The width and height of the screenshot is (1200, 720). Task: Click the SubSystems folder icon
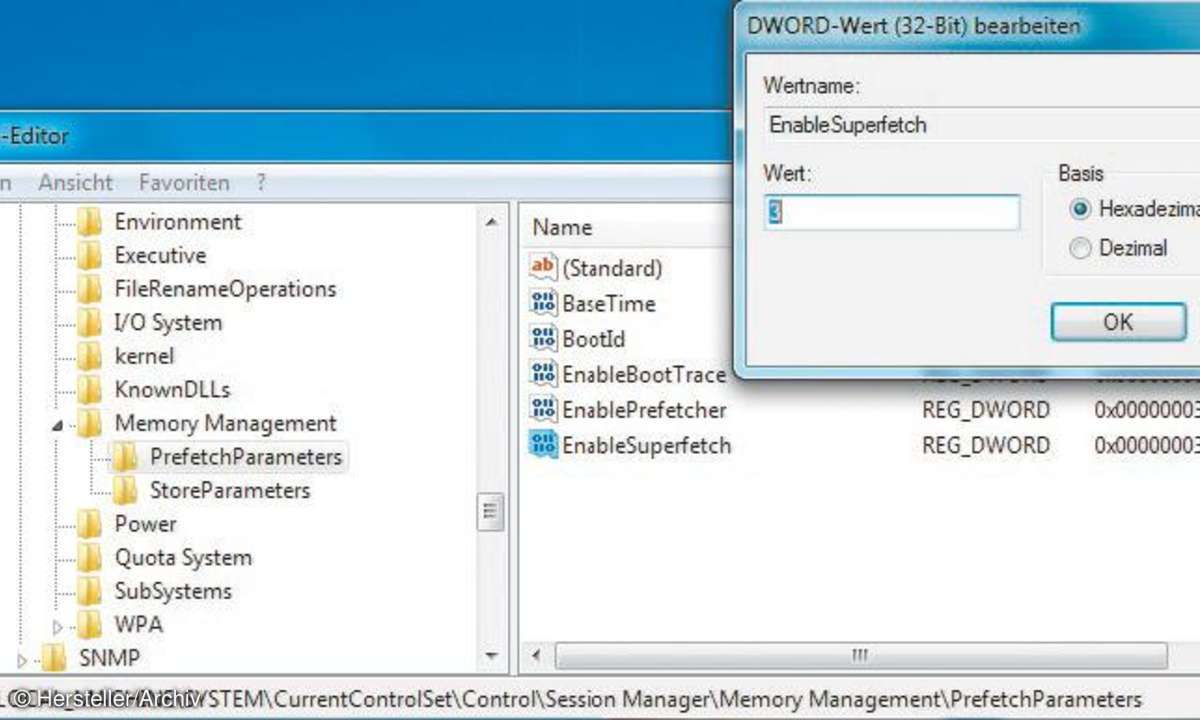pyautogui.click(x=90, y=591)
